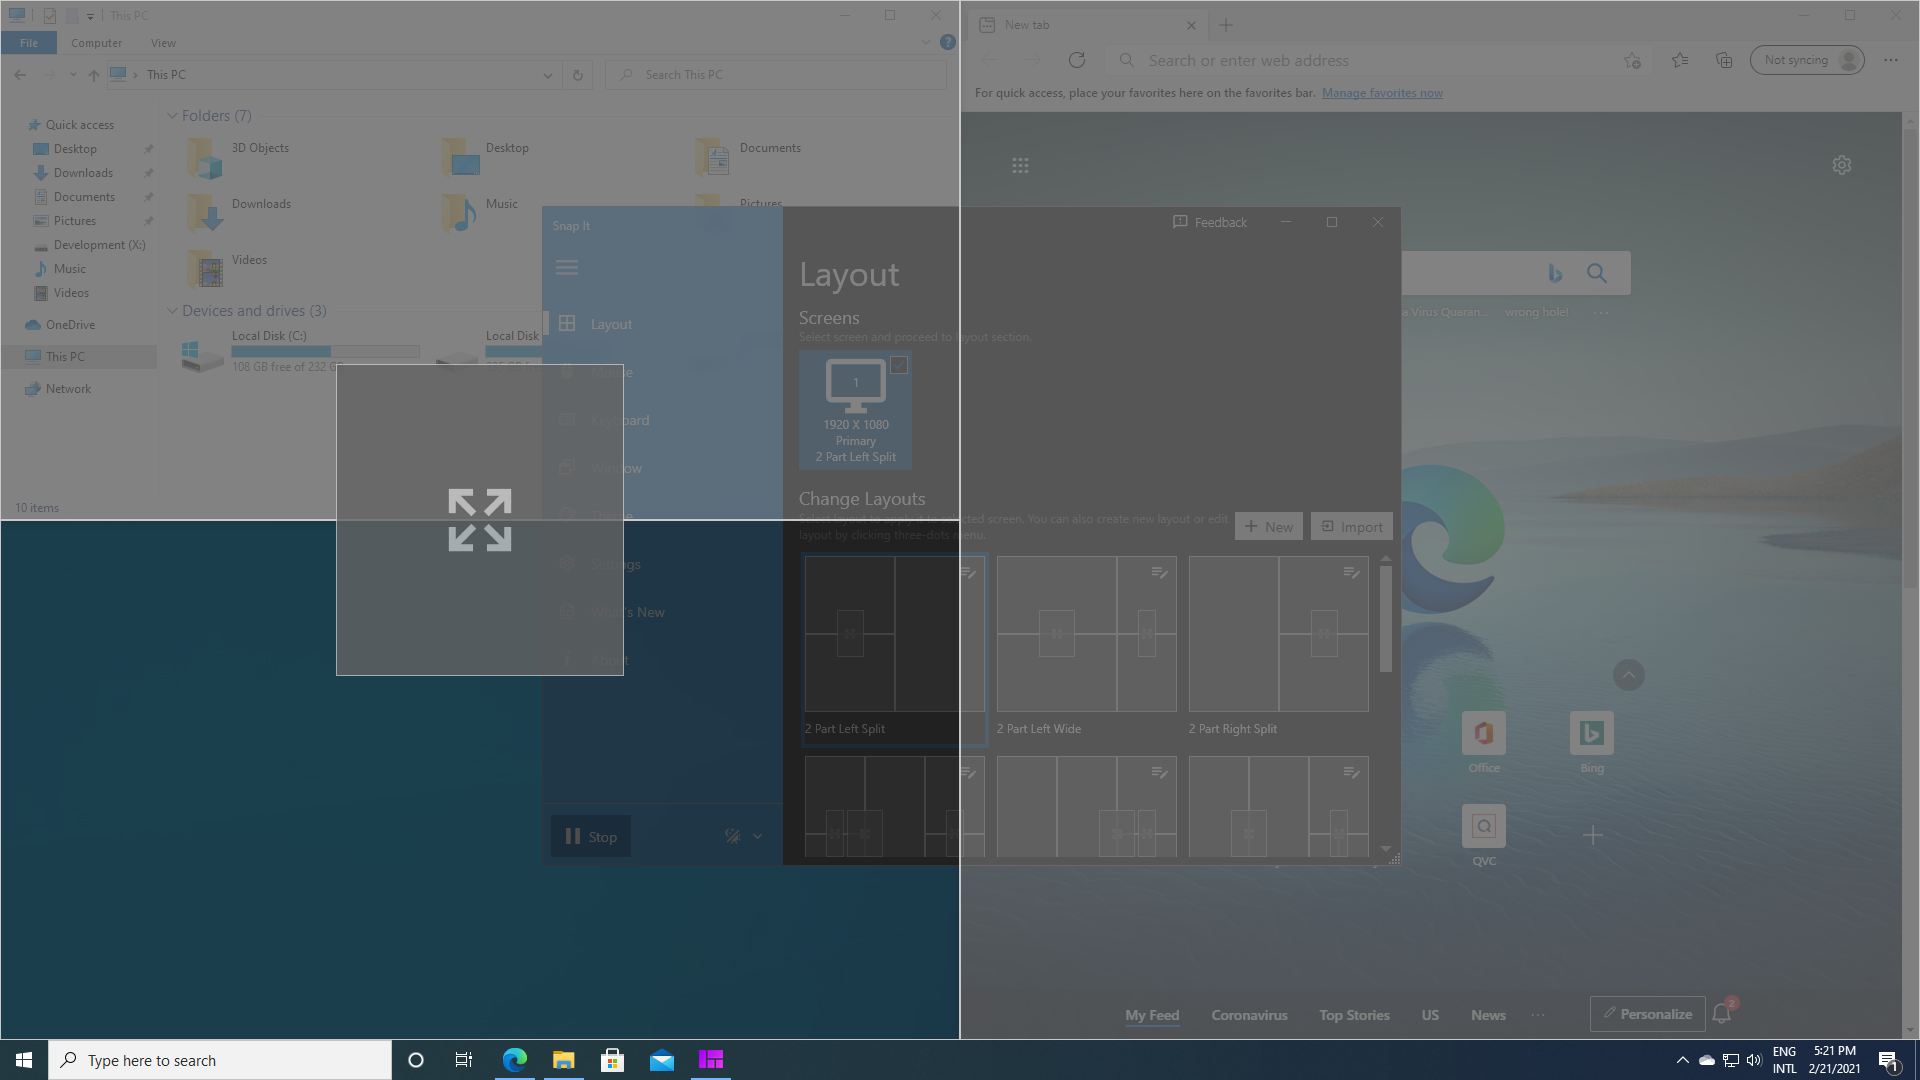Click the Local Disk C storage usage bar
1920x1080 pixels.
pos(325,351)
